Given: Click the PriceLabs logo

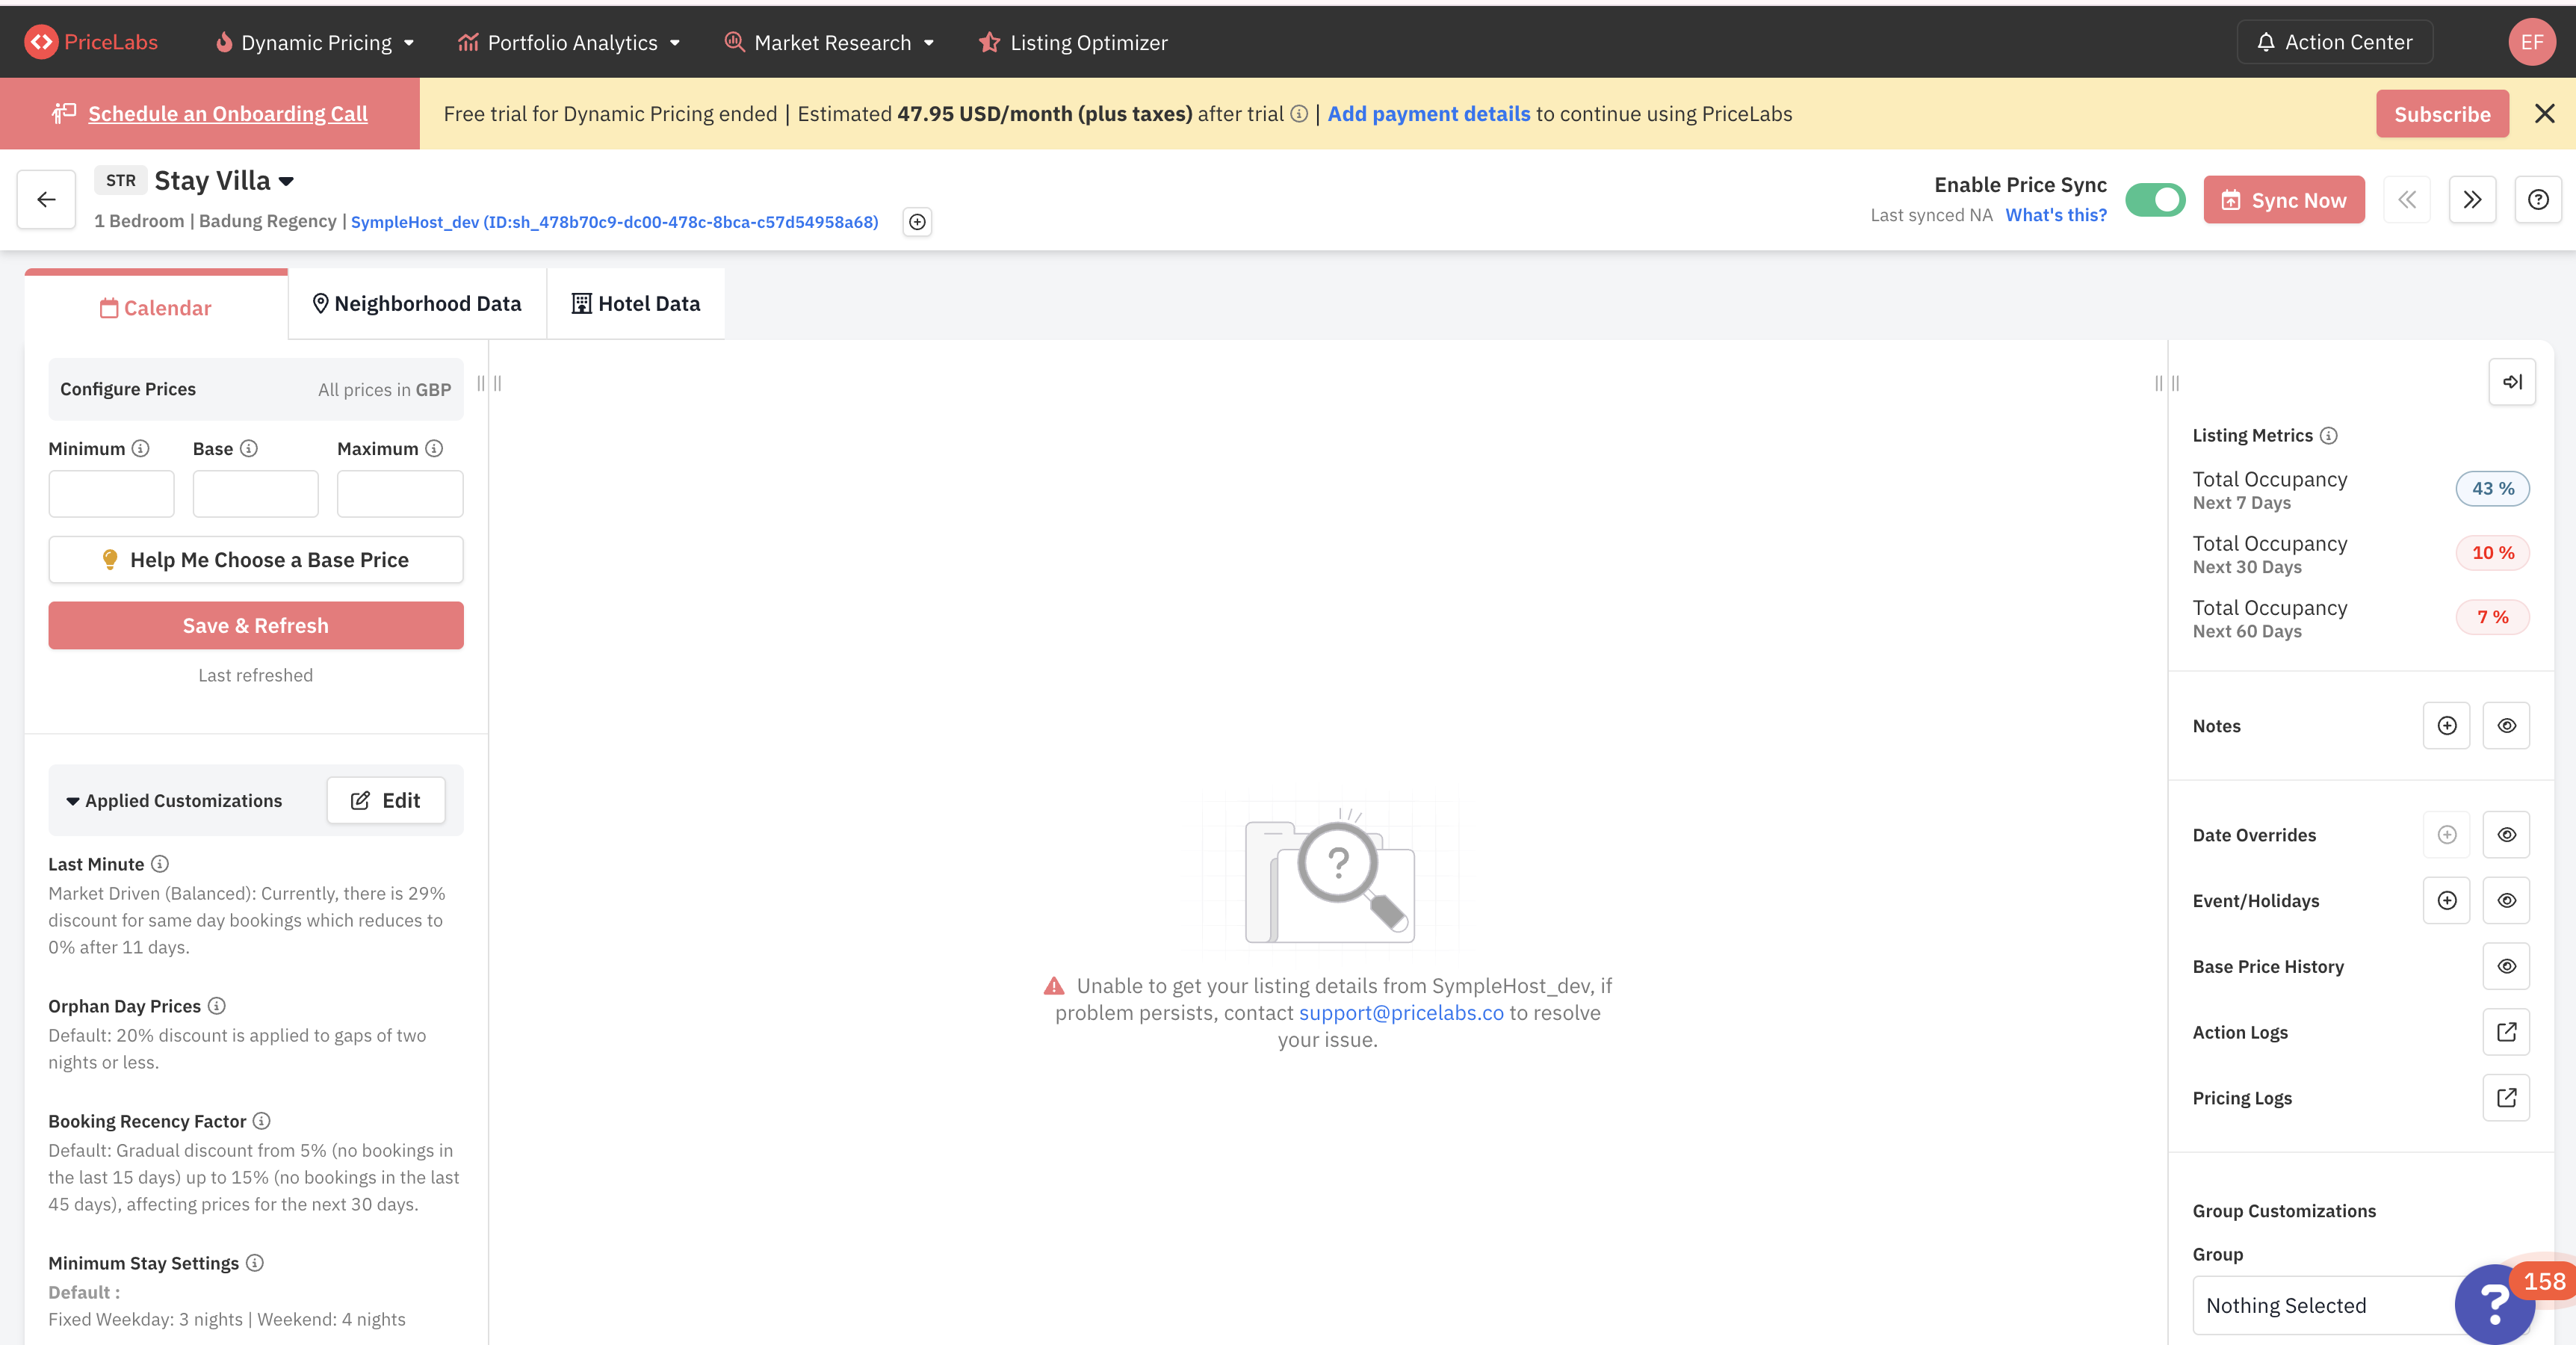Looking at the screenshot, I should point(91,42).
